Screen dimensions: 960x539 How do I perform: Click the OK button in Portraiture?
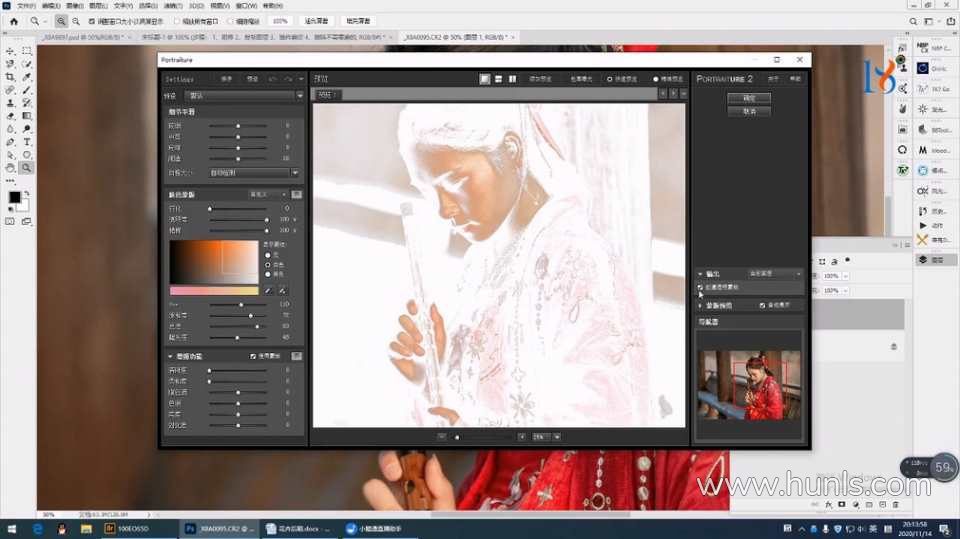click(x=749, y=98)
